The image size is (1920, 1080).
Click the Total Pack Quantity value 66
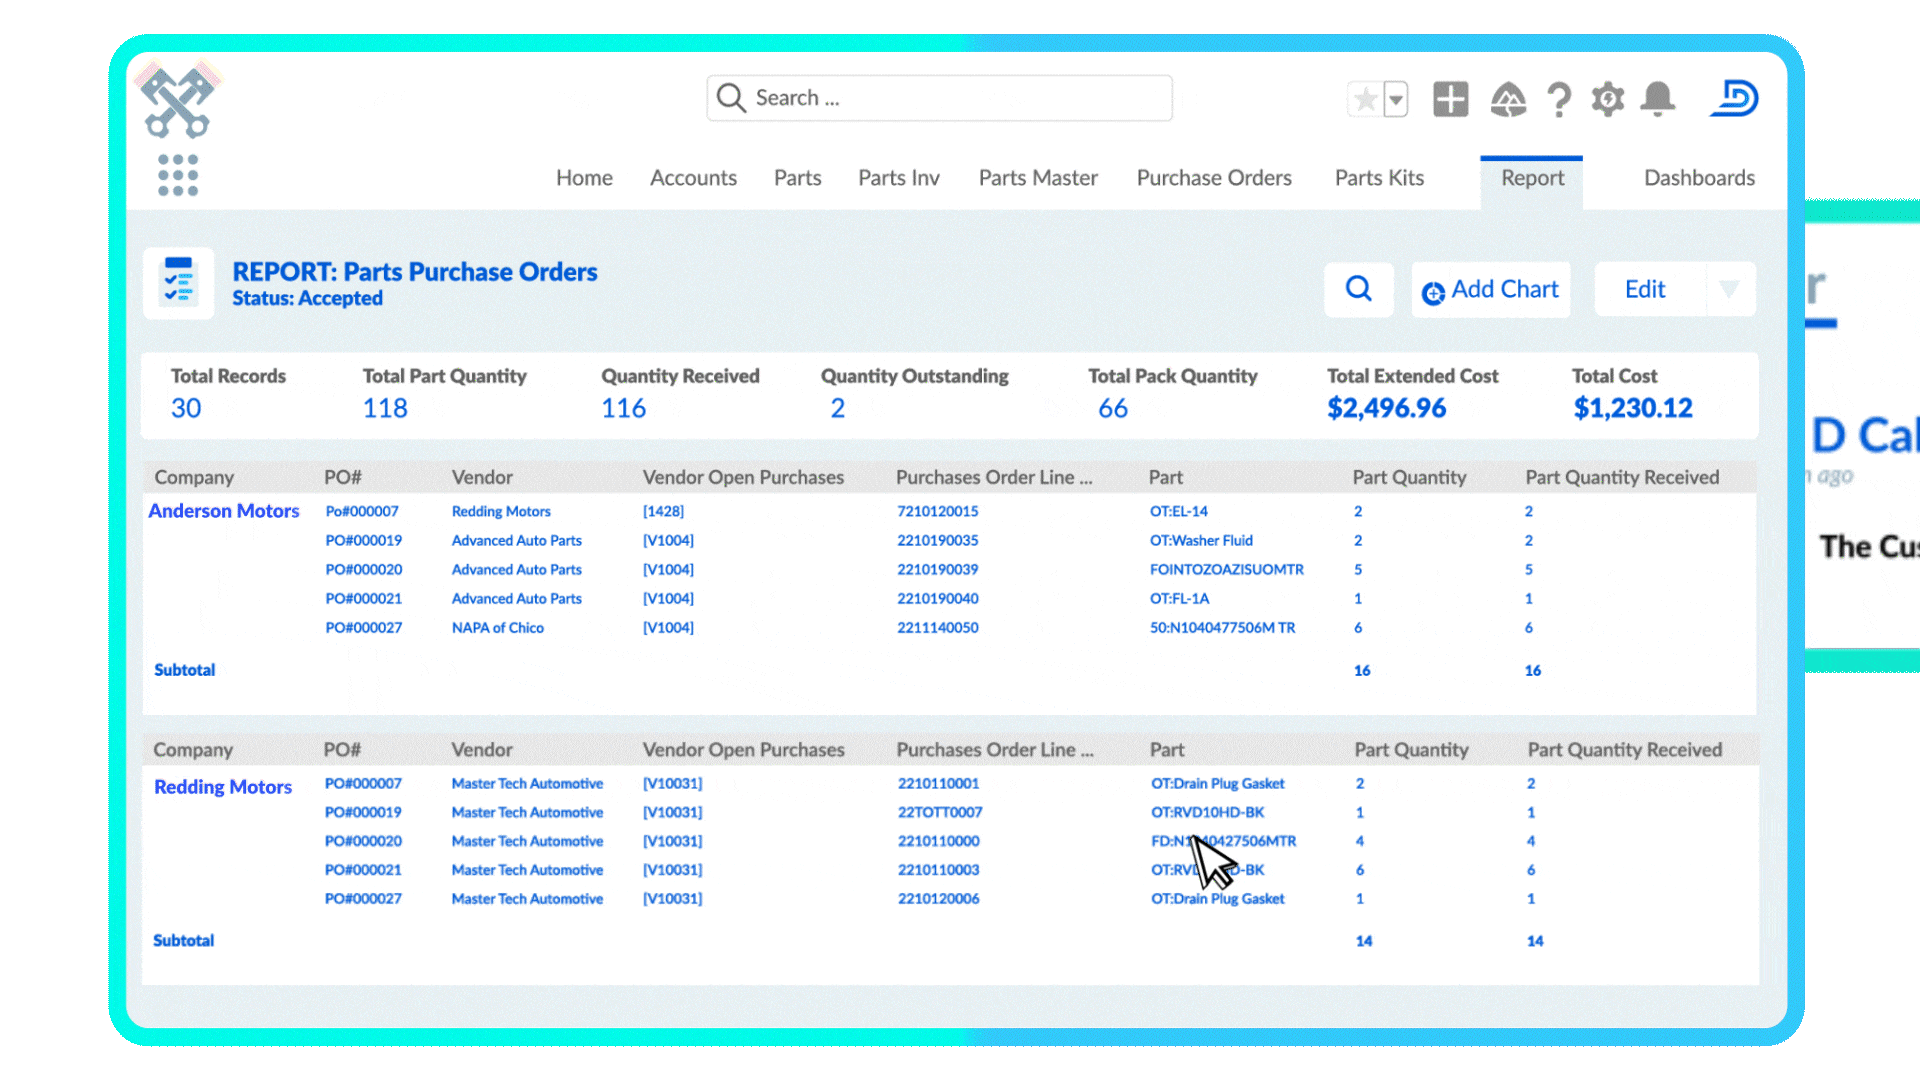pyautogui.click(x=1113, y=408)
